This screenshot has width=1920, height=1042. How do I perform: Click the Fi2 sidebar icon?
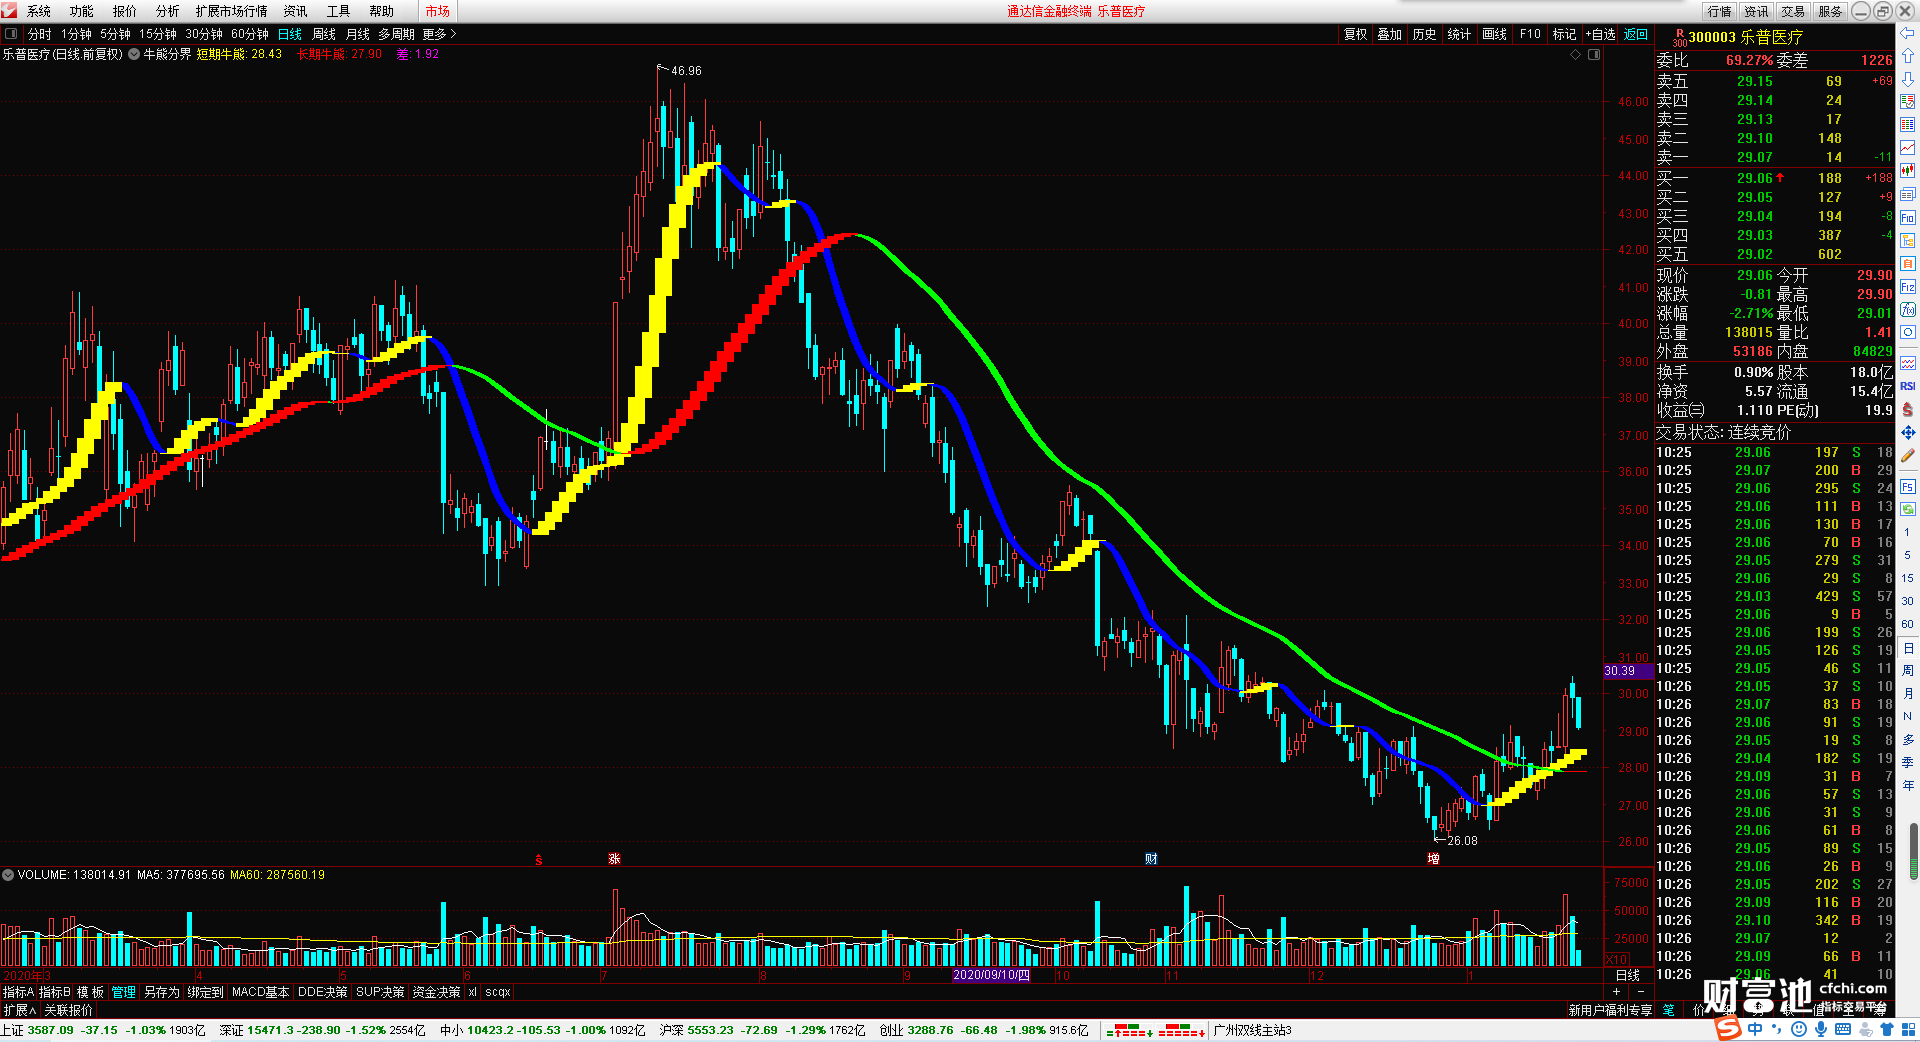tap(1907, 286)
